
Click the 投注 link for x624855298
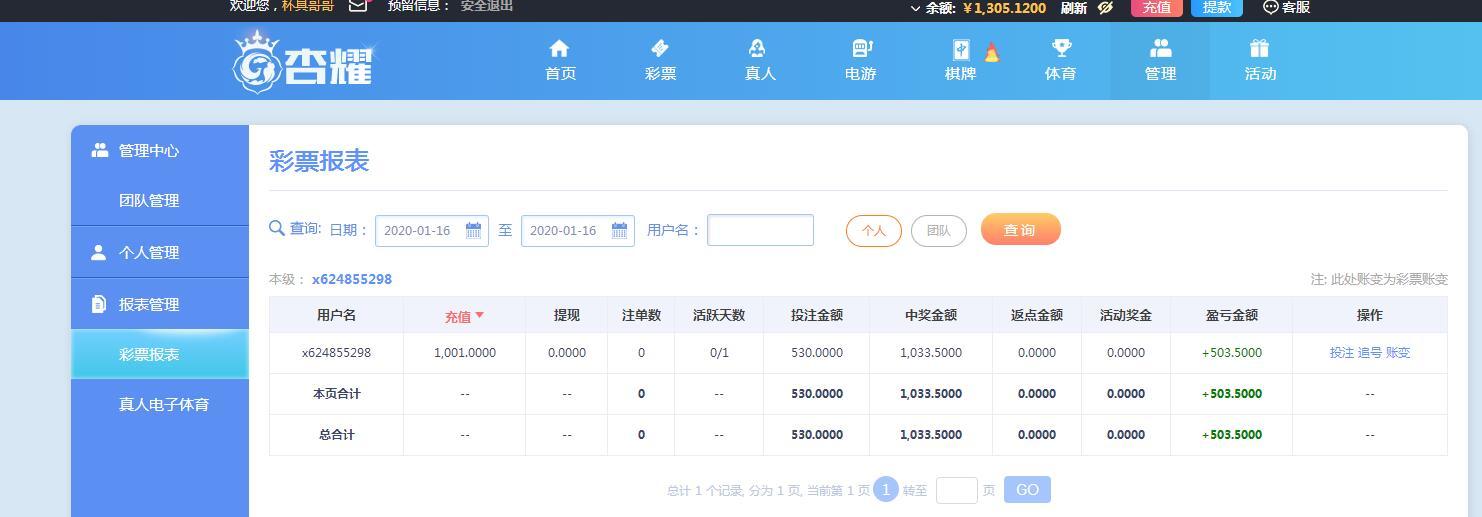click(x=1341, y=353)
